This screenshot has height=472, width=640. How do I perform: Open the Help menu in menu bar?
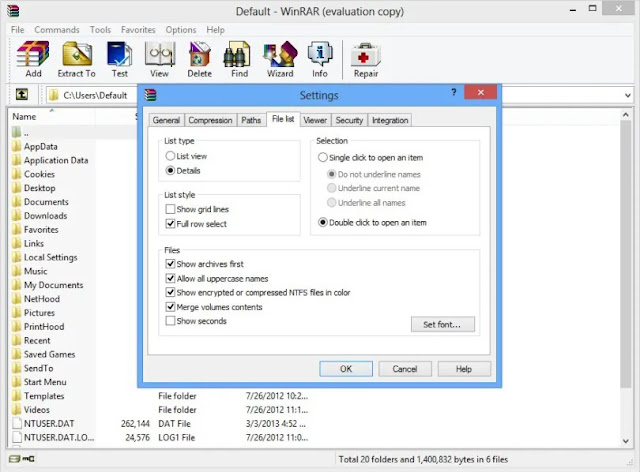click(x=216, y=30)
